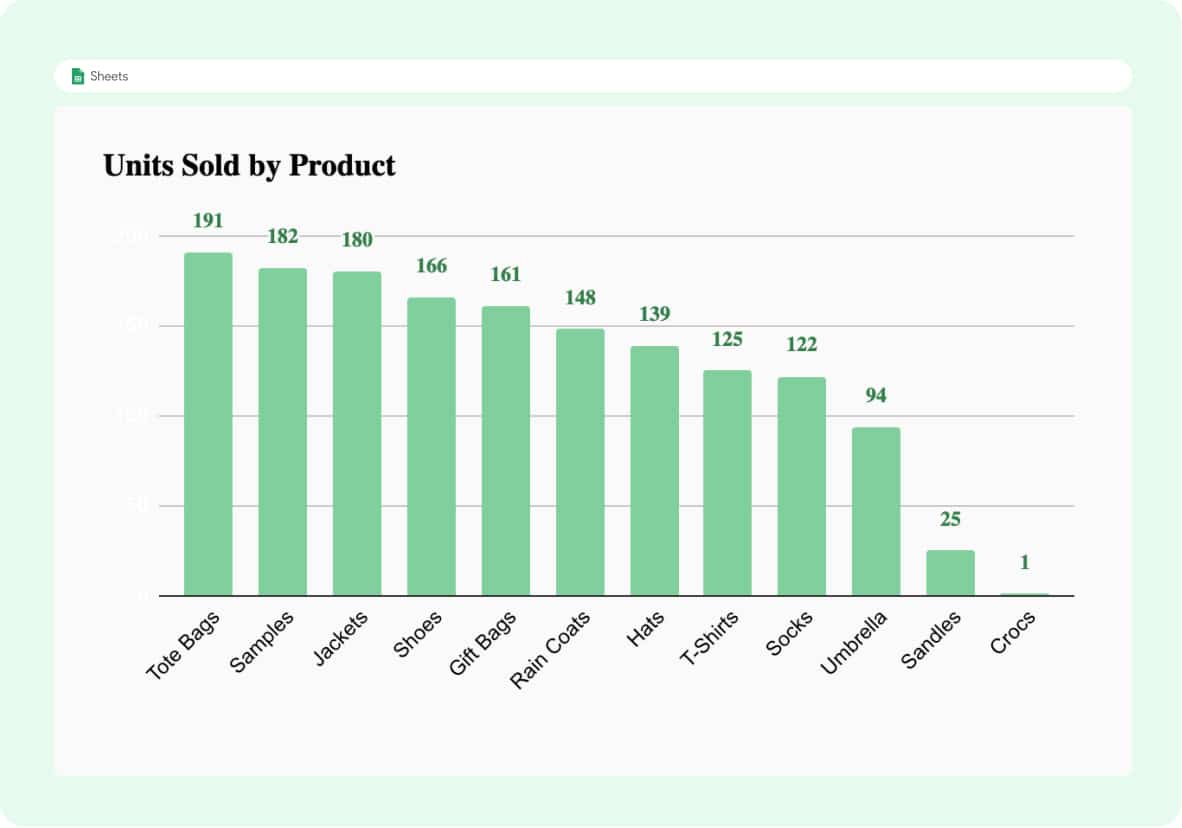Click the 191 data label
This screenshot has height=828, width=1182.
[208, 221]
